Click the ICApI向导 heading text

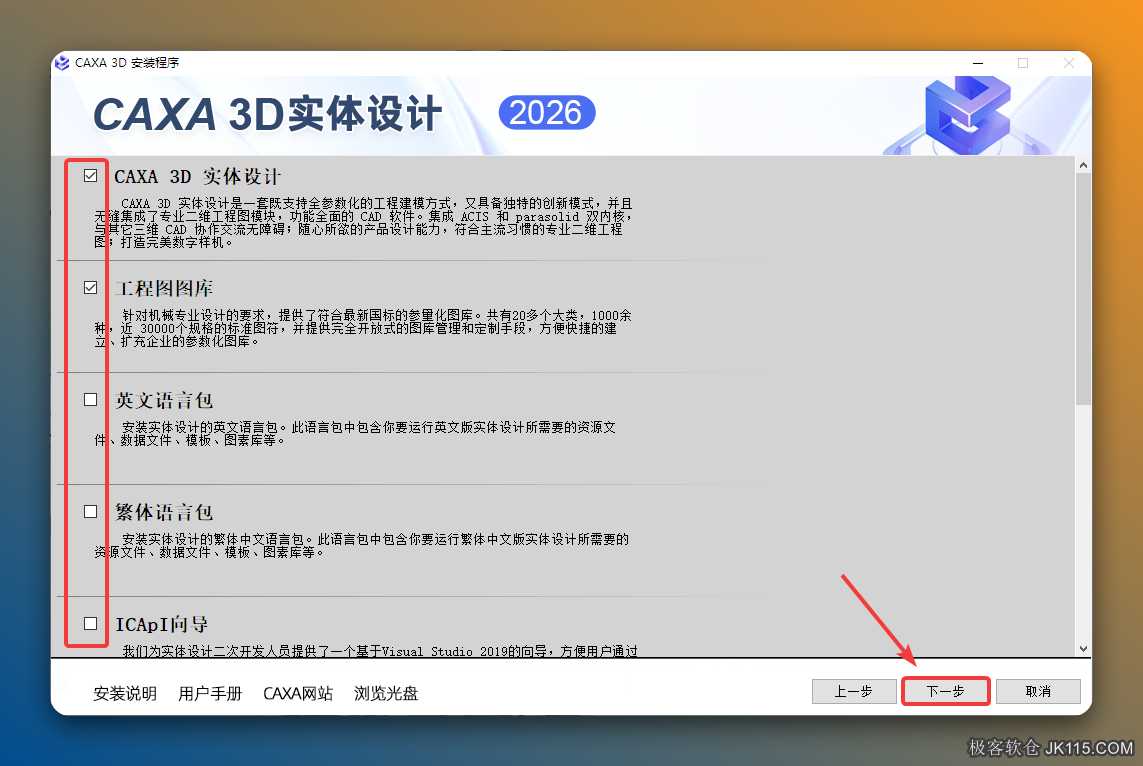(x=162, y=625)
